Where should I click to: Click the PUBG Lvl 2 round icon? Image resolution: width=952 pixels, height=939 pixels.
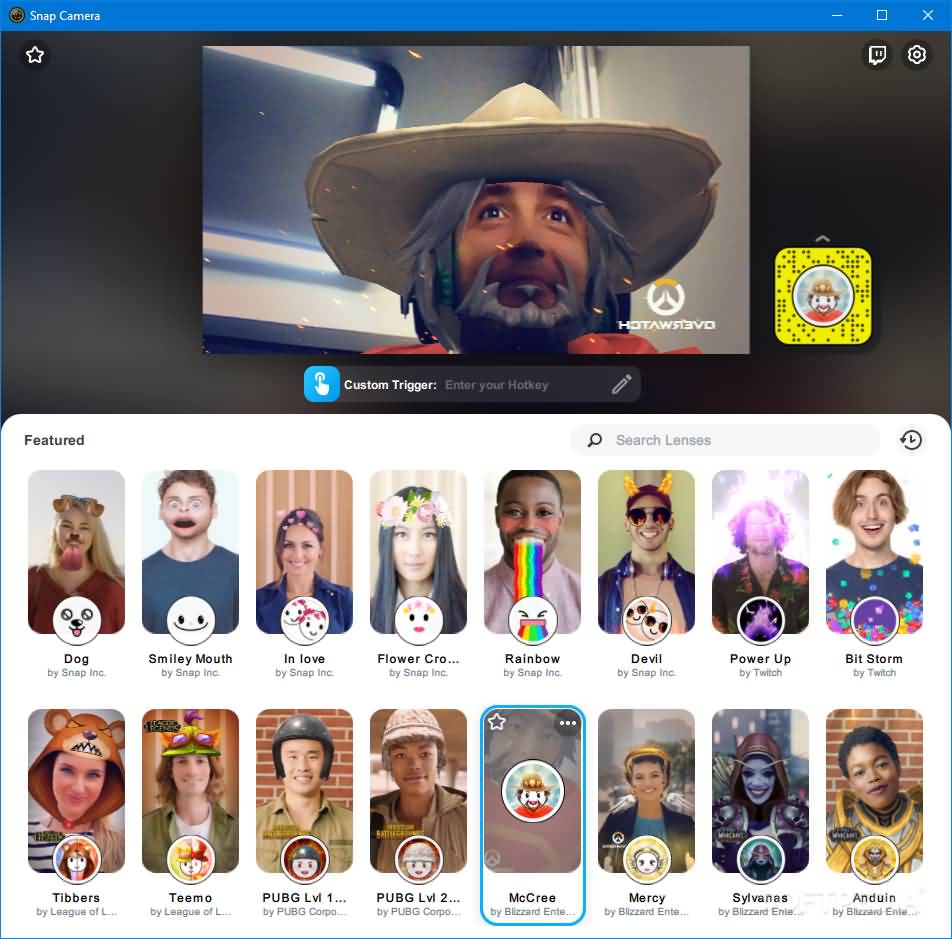click(418, 859)
